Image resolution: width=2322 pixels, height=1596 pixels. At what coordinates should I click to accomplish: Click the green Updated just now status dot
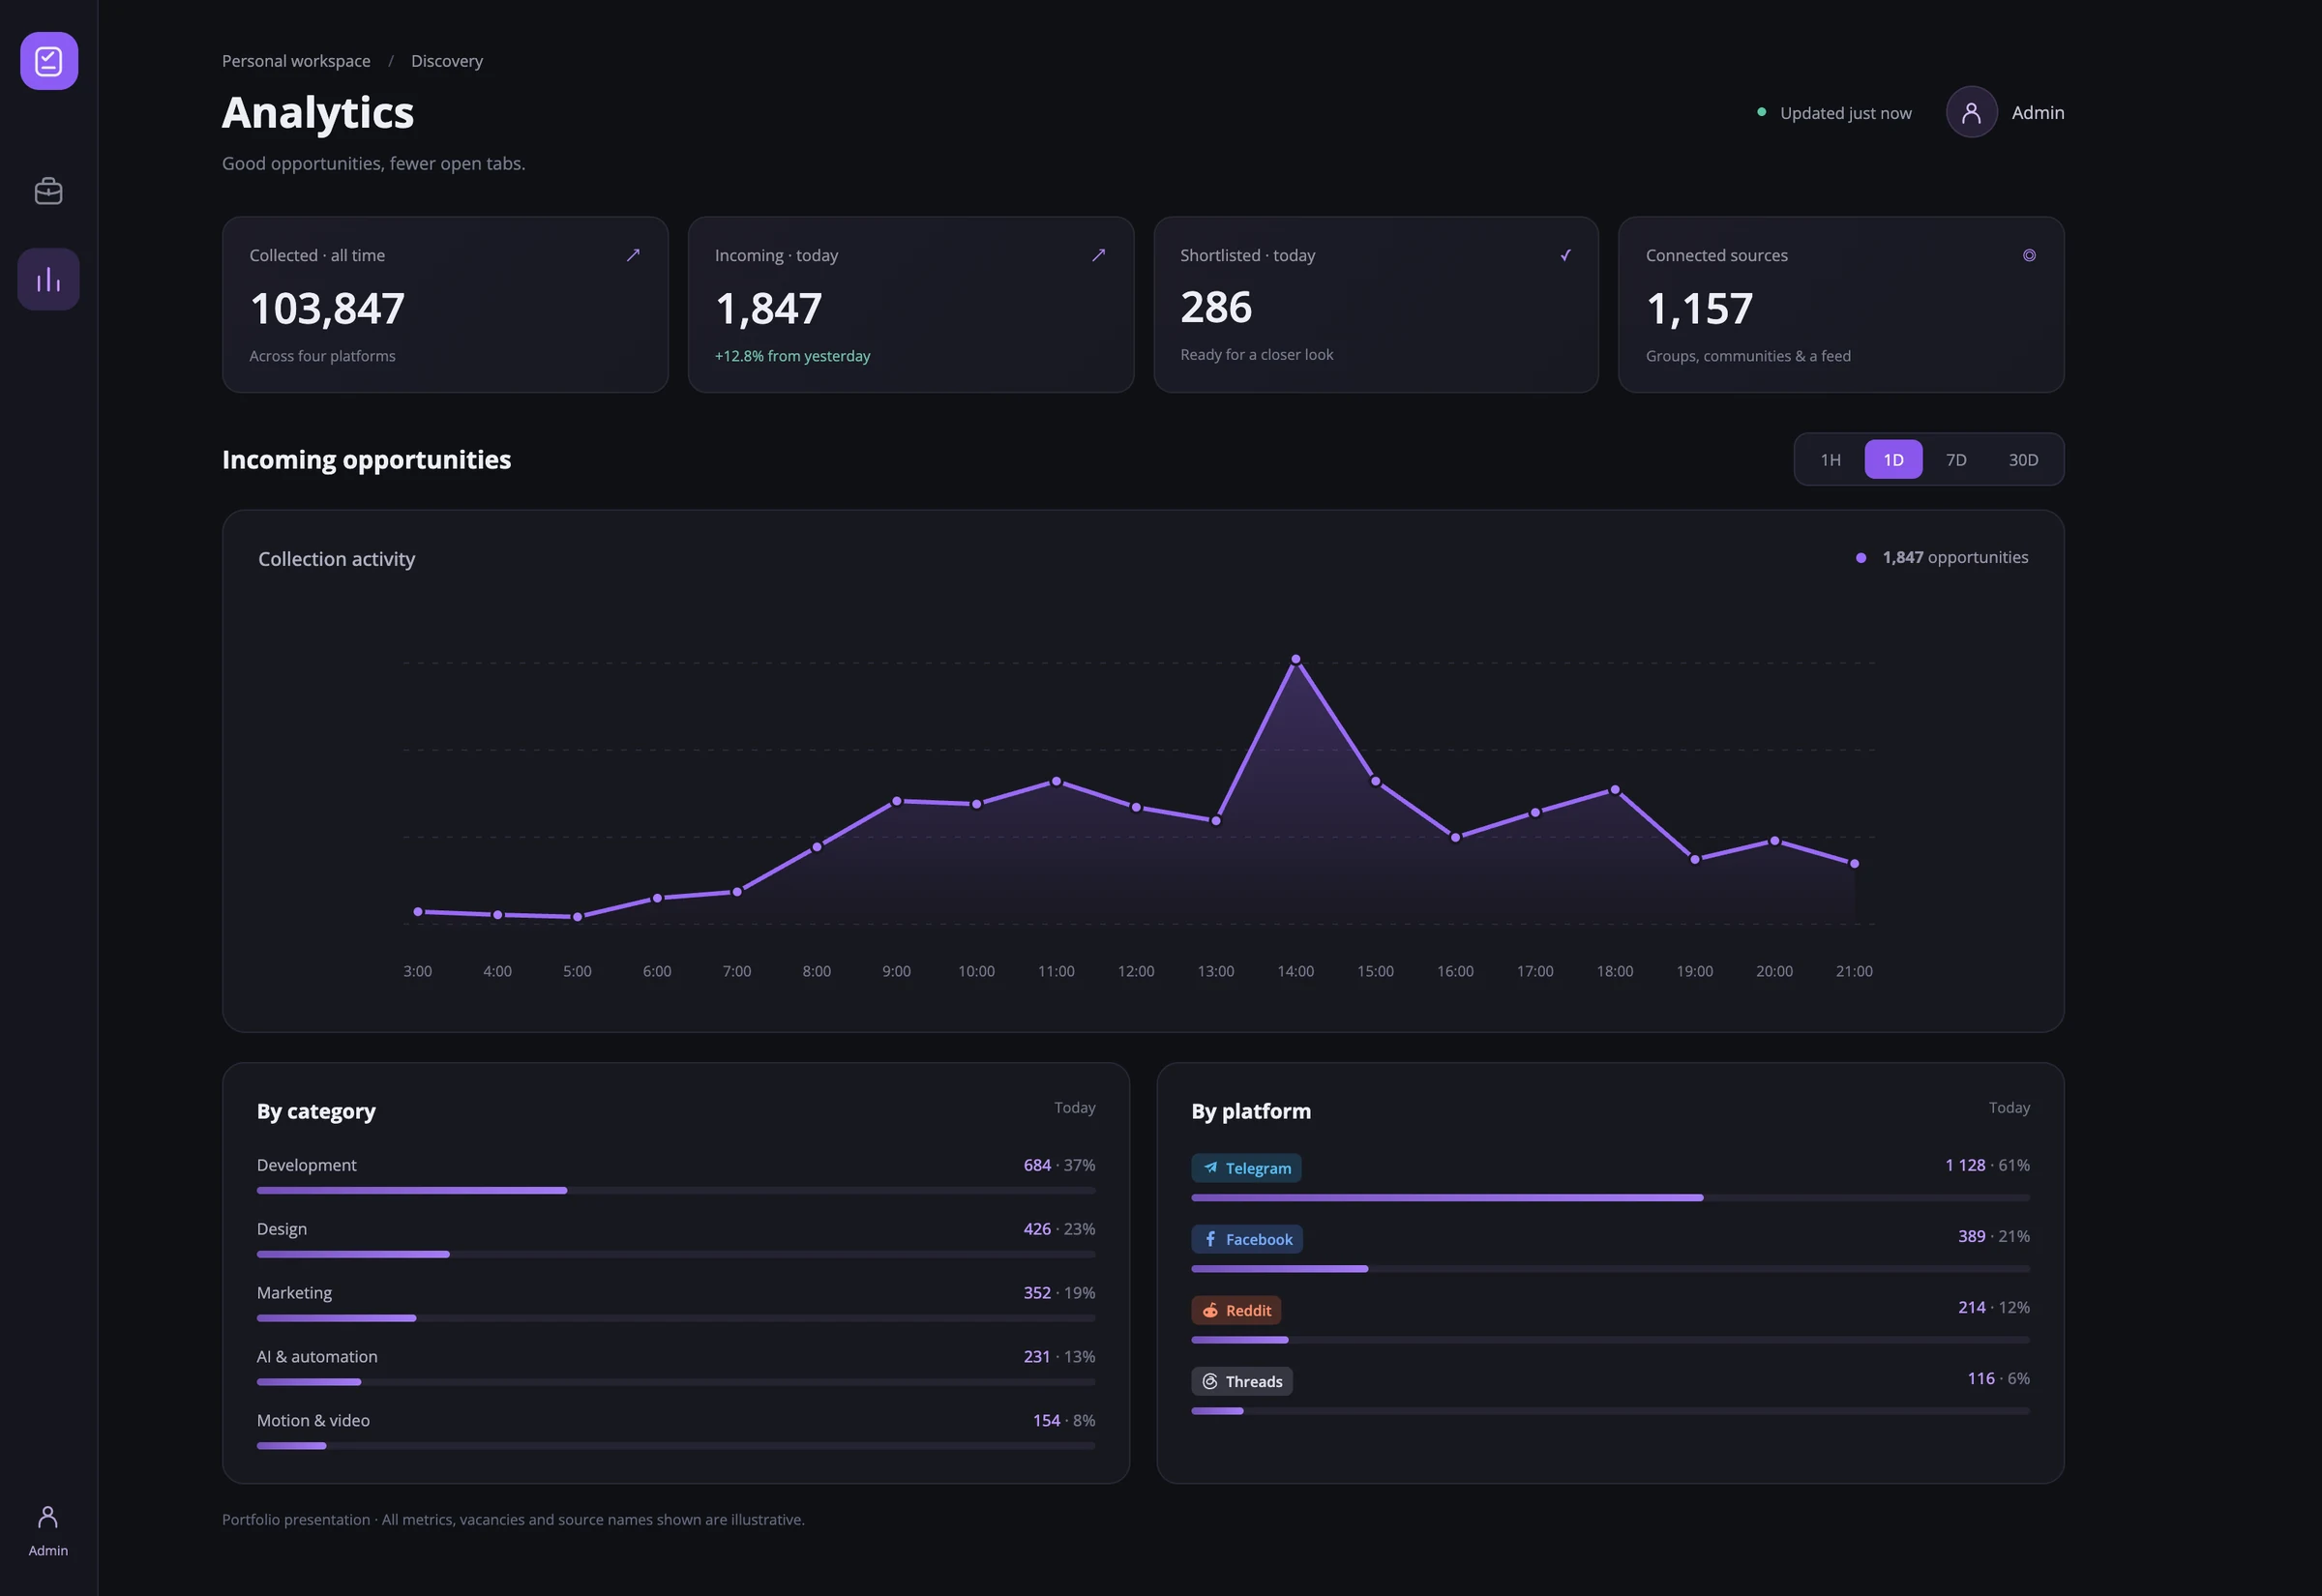pos(1761,112)
